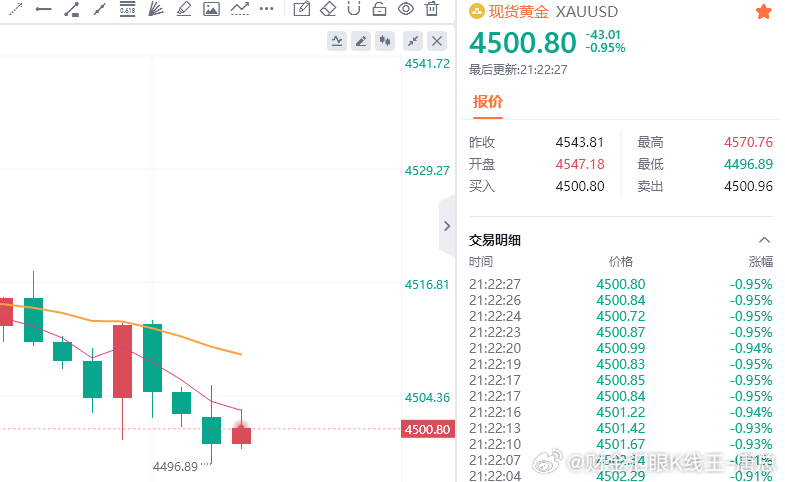Viewport: 785px width, 482px height.
Task: Select trade row at 21:22:20
Action: pyautogui.click(x=621, y=348)
